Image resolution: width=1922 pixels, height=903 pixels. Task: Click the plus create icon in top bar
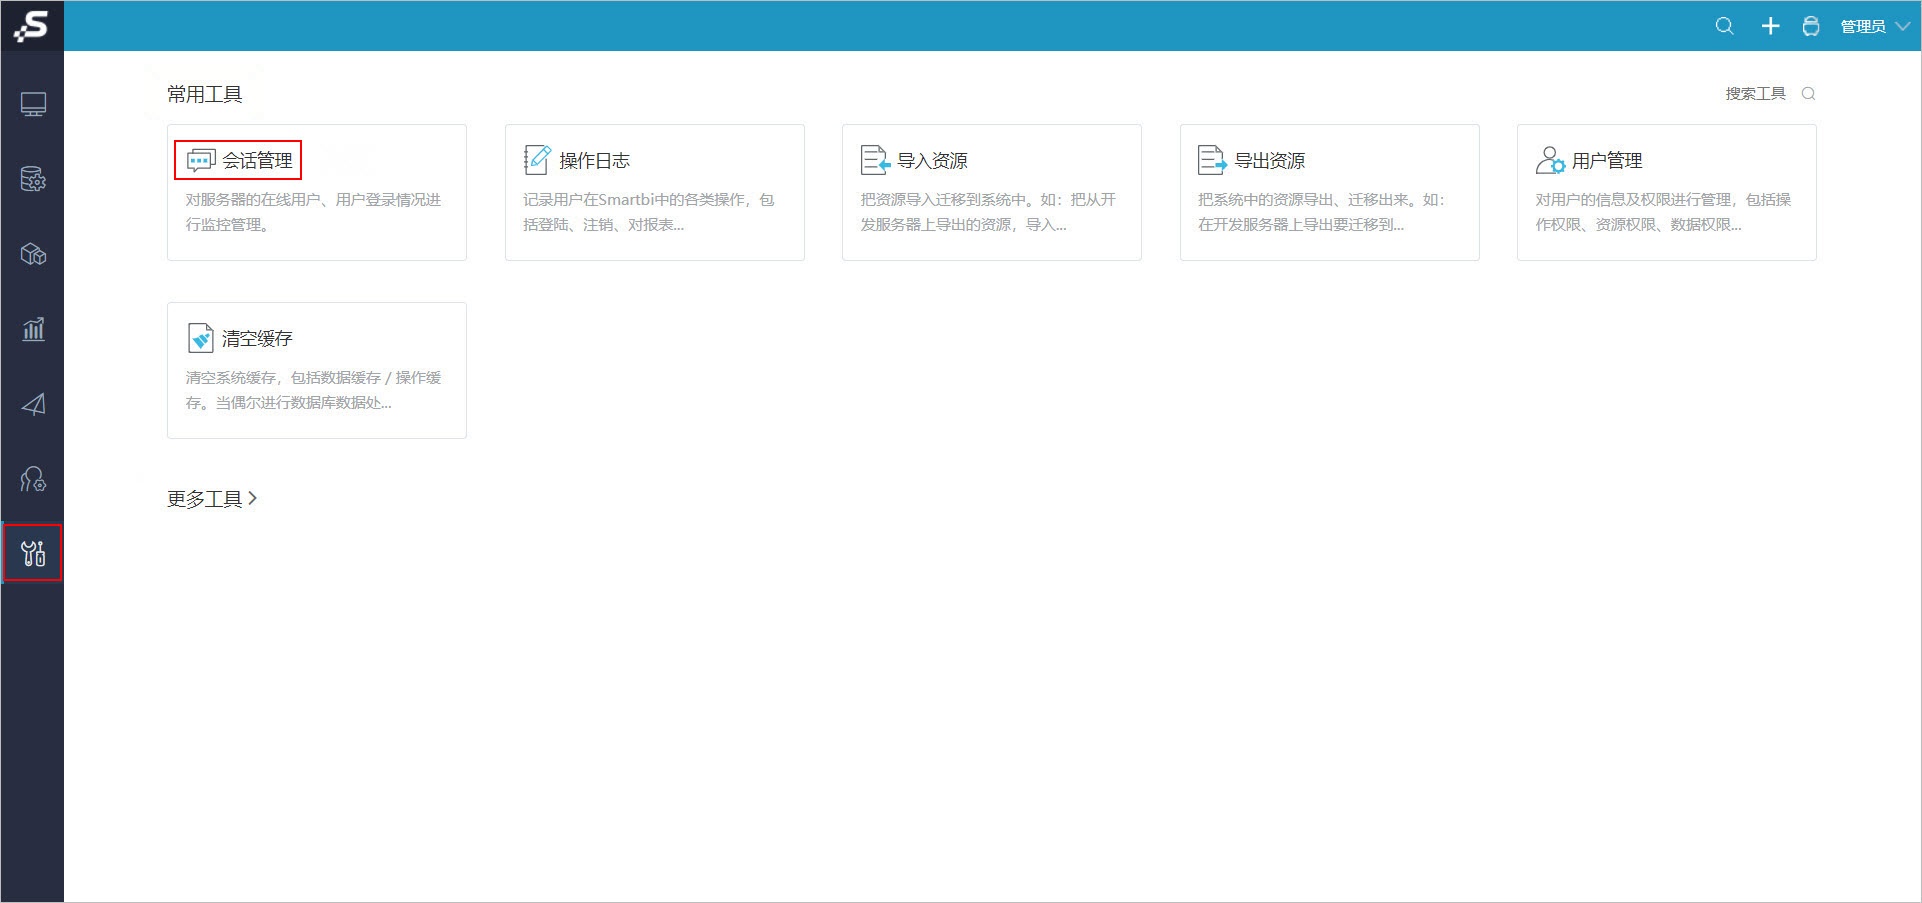pos(1770,26)
